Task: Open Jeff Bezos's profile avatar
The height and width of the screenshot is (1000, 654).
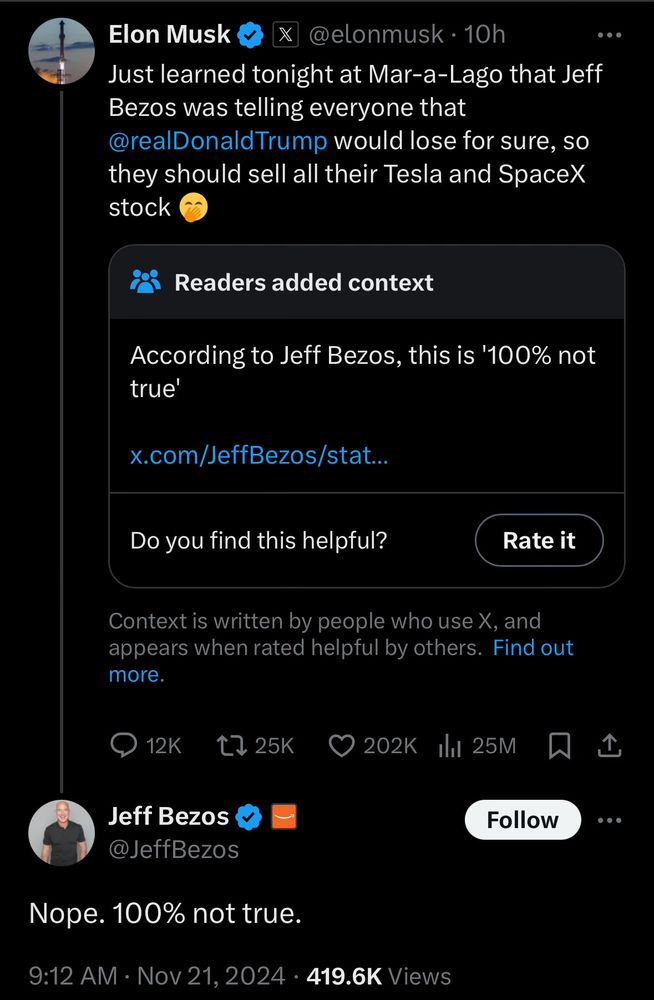Action: pos(62,832)
